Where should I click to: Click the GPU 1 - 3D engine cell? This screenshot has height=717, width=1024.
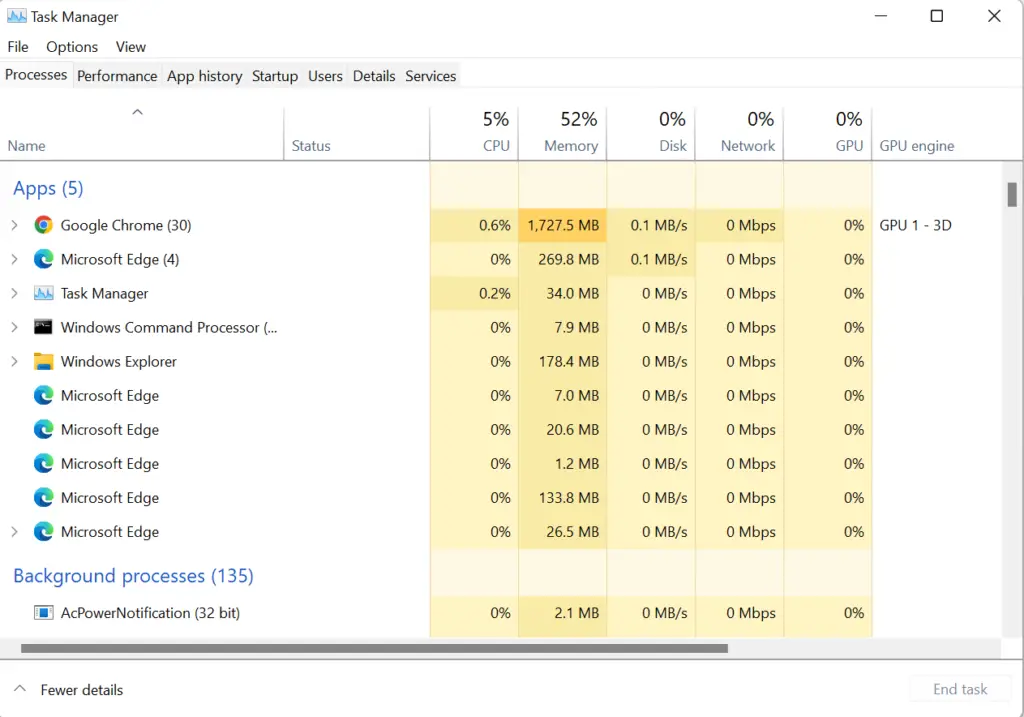tap(916, 225)
